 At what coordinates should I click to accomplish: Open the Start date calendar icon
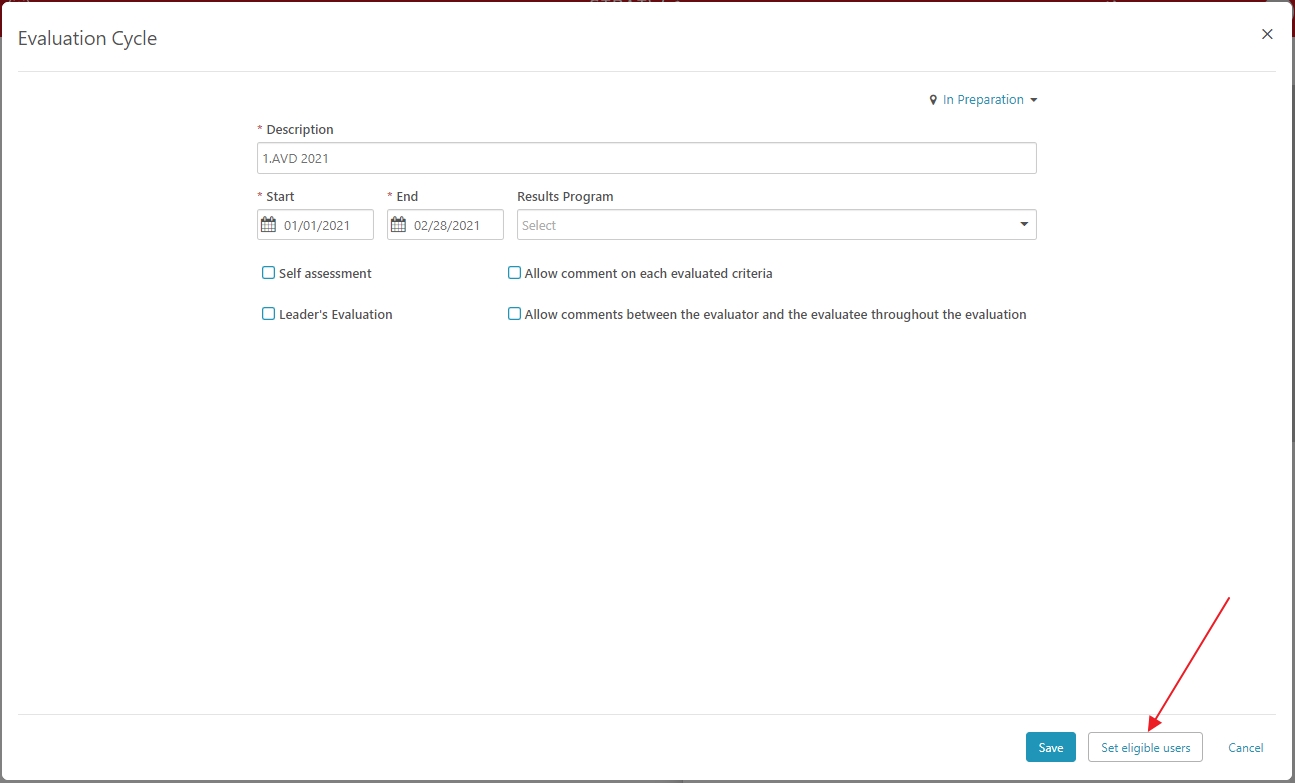(268, 225)
